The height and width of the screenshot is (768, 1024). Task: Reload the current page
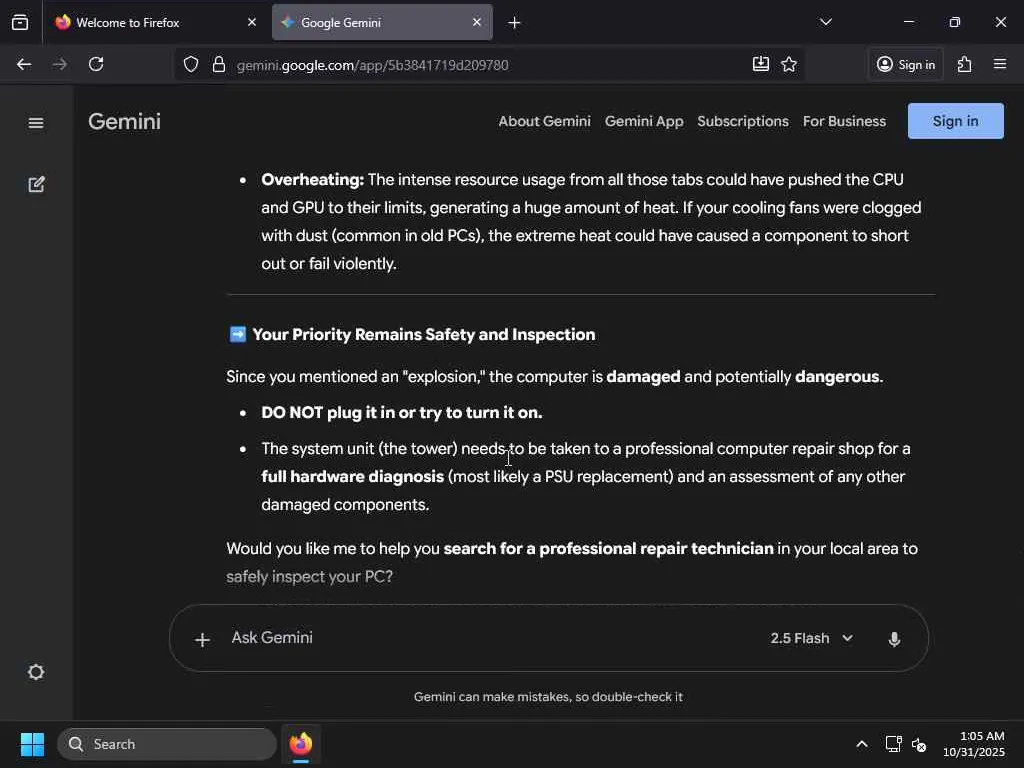coord(96,64)
